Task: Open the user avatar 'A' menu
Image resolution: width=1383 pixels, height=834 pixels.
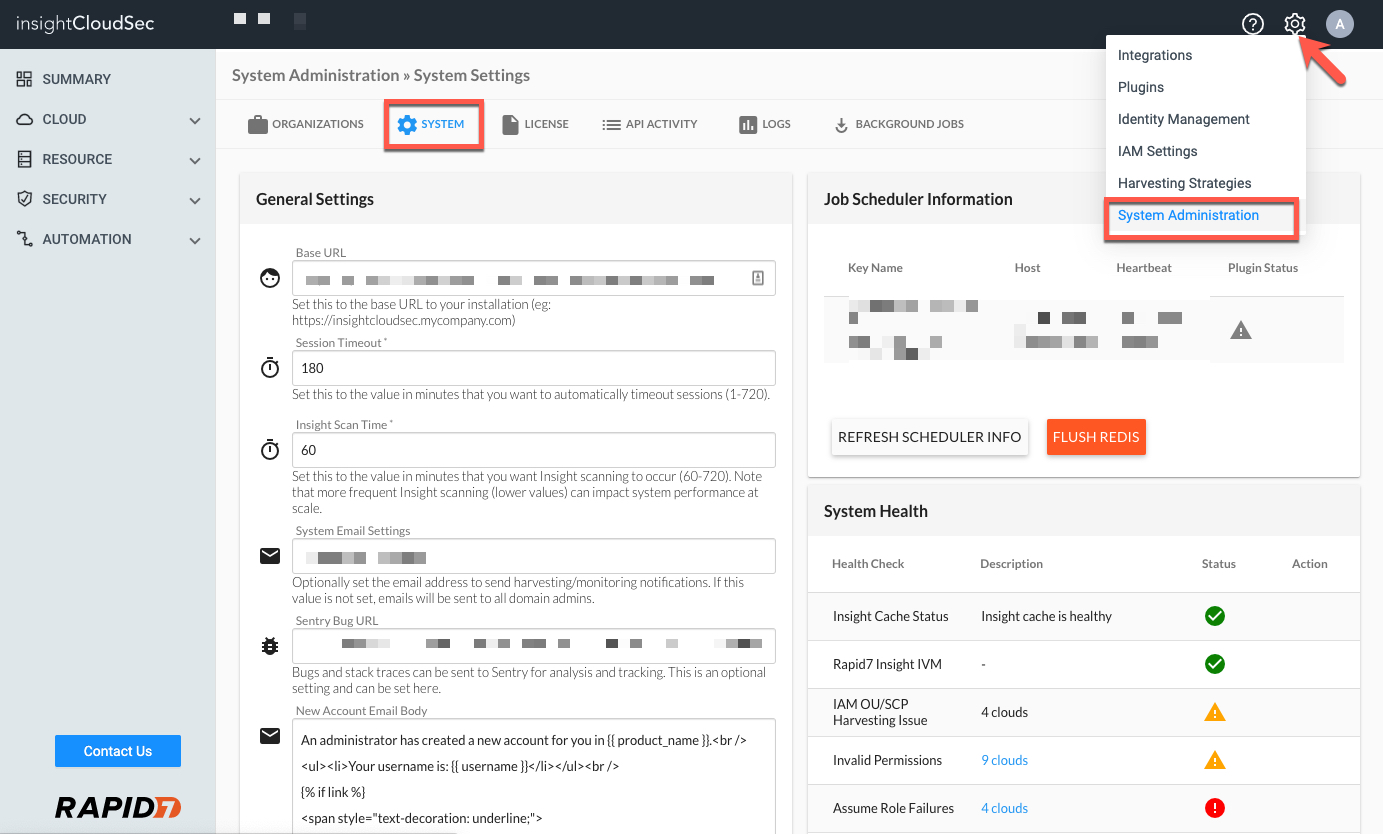Action: click(1340, 24)
